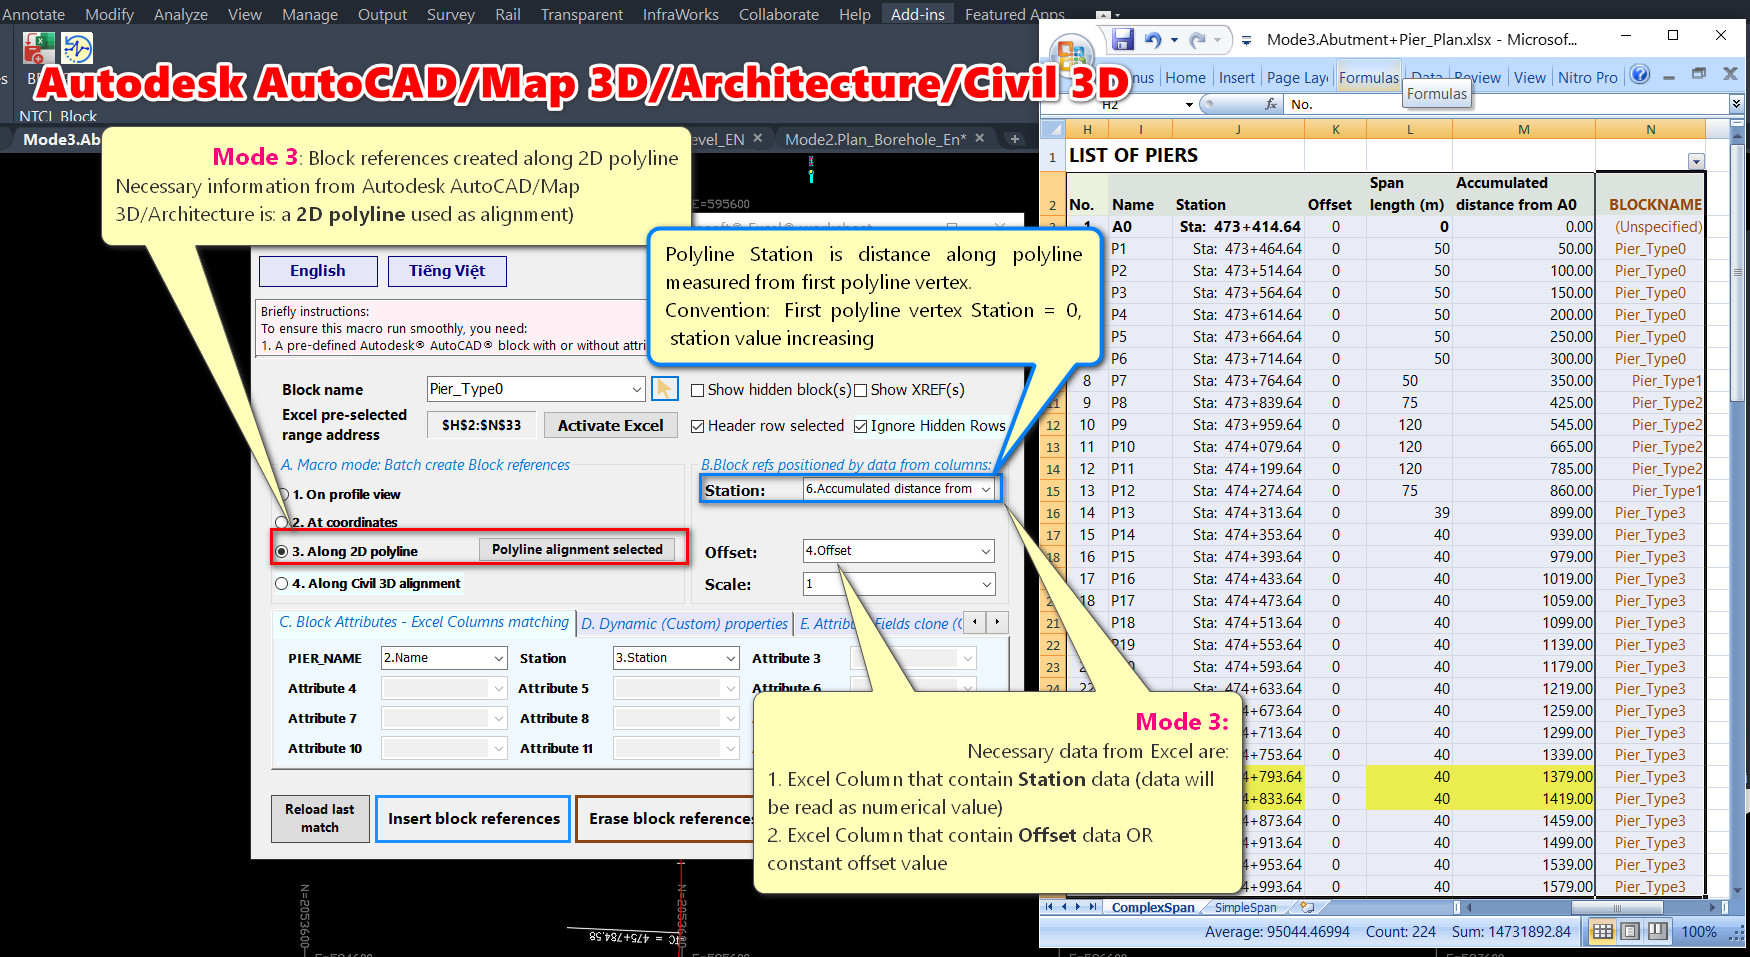Click the 100% zoom level in Excel
The width and height of the screenshot is (1750, 957).
click(x=1699, y=932)
